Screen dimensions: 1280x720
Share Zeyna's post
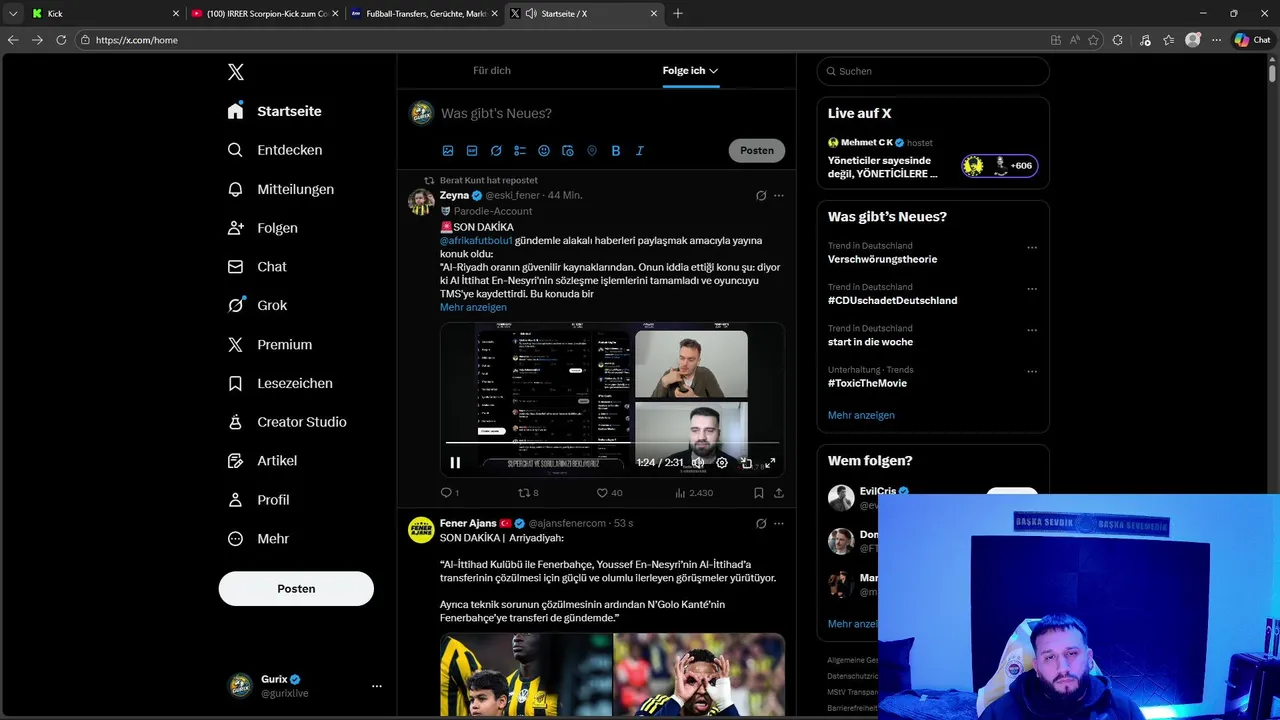pyautogui.click(x=779, y=493)
